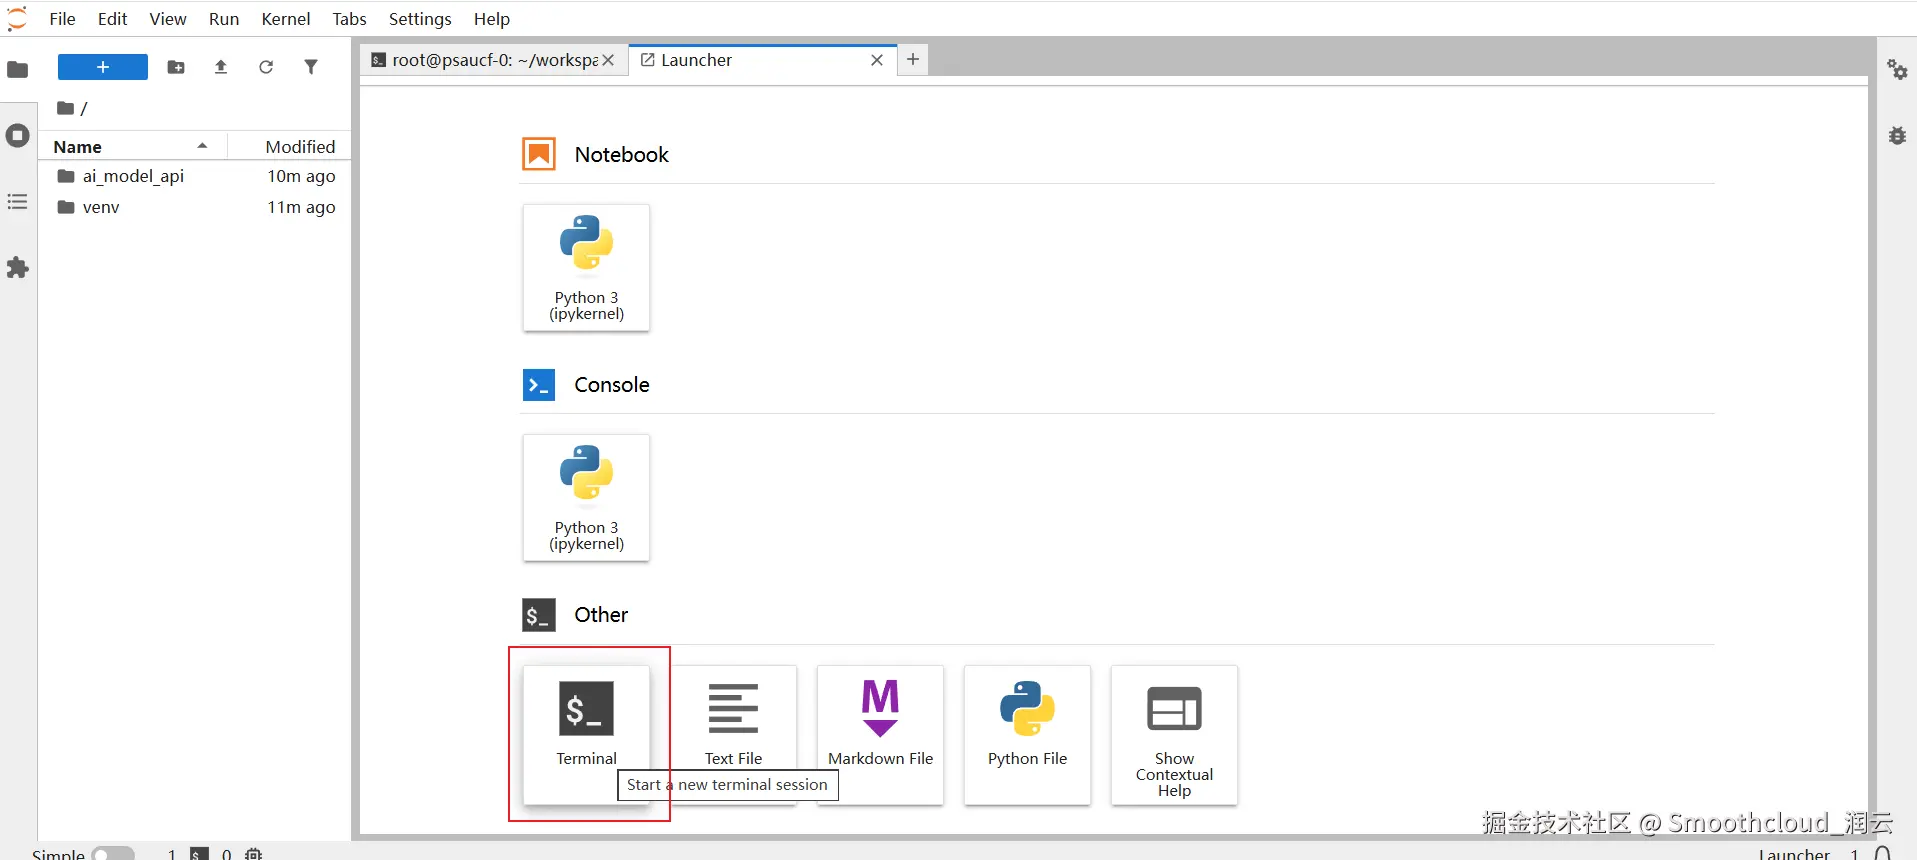Create a new Python File
Screen dimensions: 1917x860
(1027, 735)
